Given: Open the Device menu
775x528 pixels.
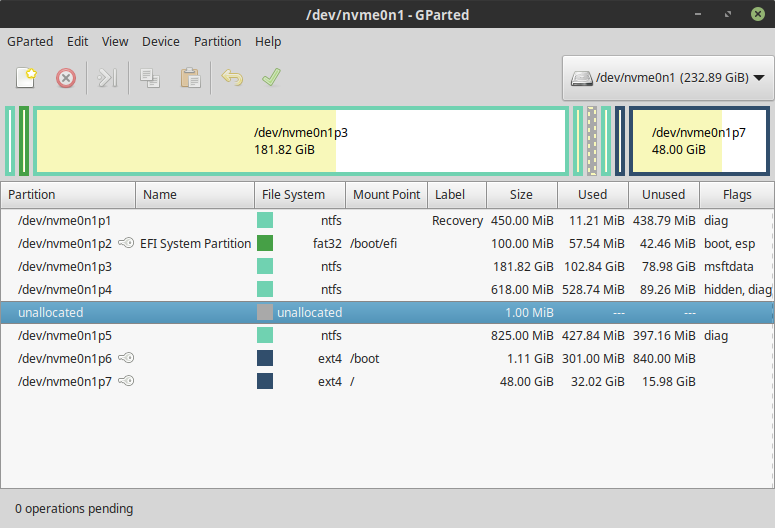Looking at the screenshot, I should 161,42.
